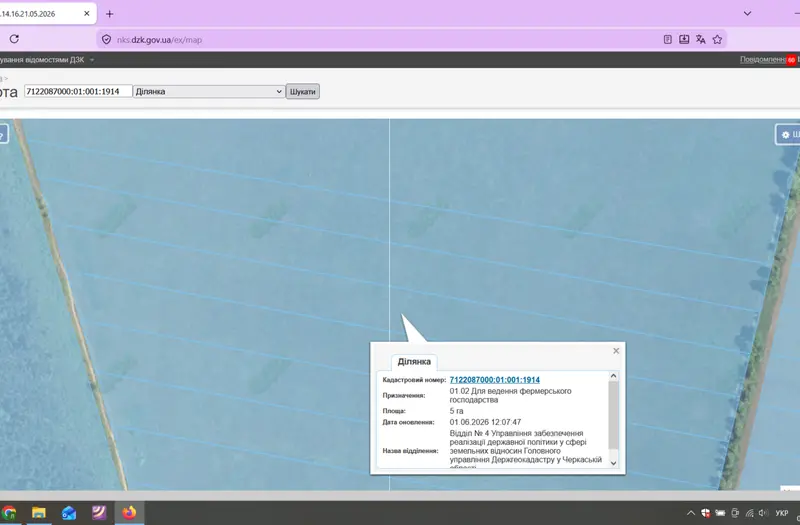800x525 pixels.
Task: Click popup scrollbar down arrow
Action: click(x=613, y=463)
